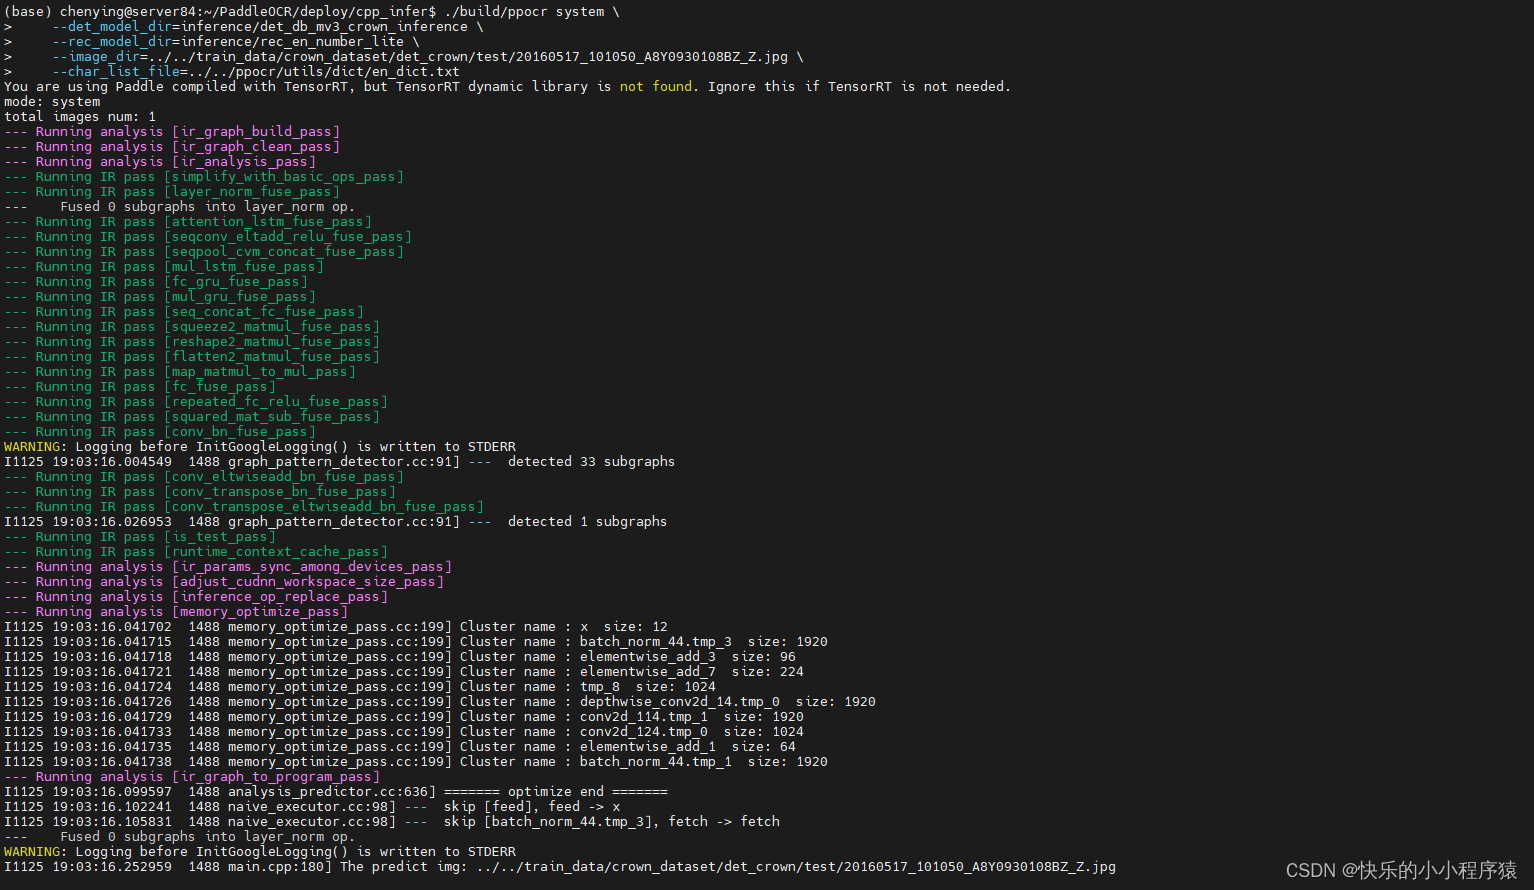
Task: Select 'elementwise_add_1 size: 64' entry
Action: [688, 747]
